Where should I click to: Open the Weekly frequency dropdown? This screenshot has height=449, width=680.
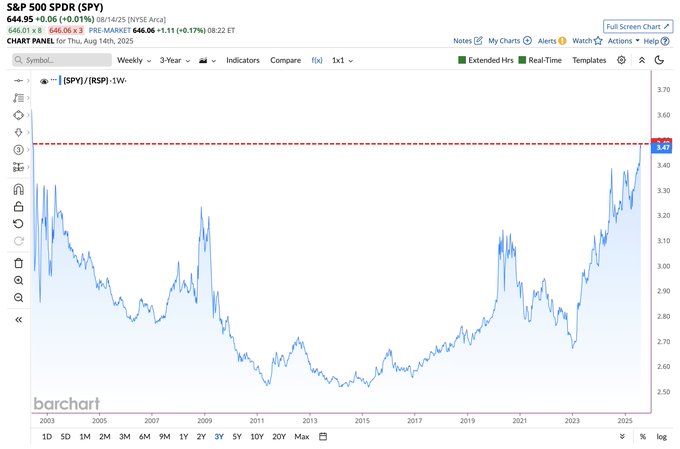[x=134, y=60]
